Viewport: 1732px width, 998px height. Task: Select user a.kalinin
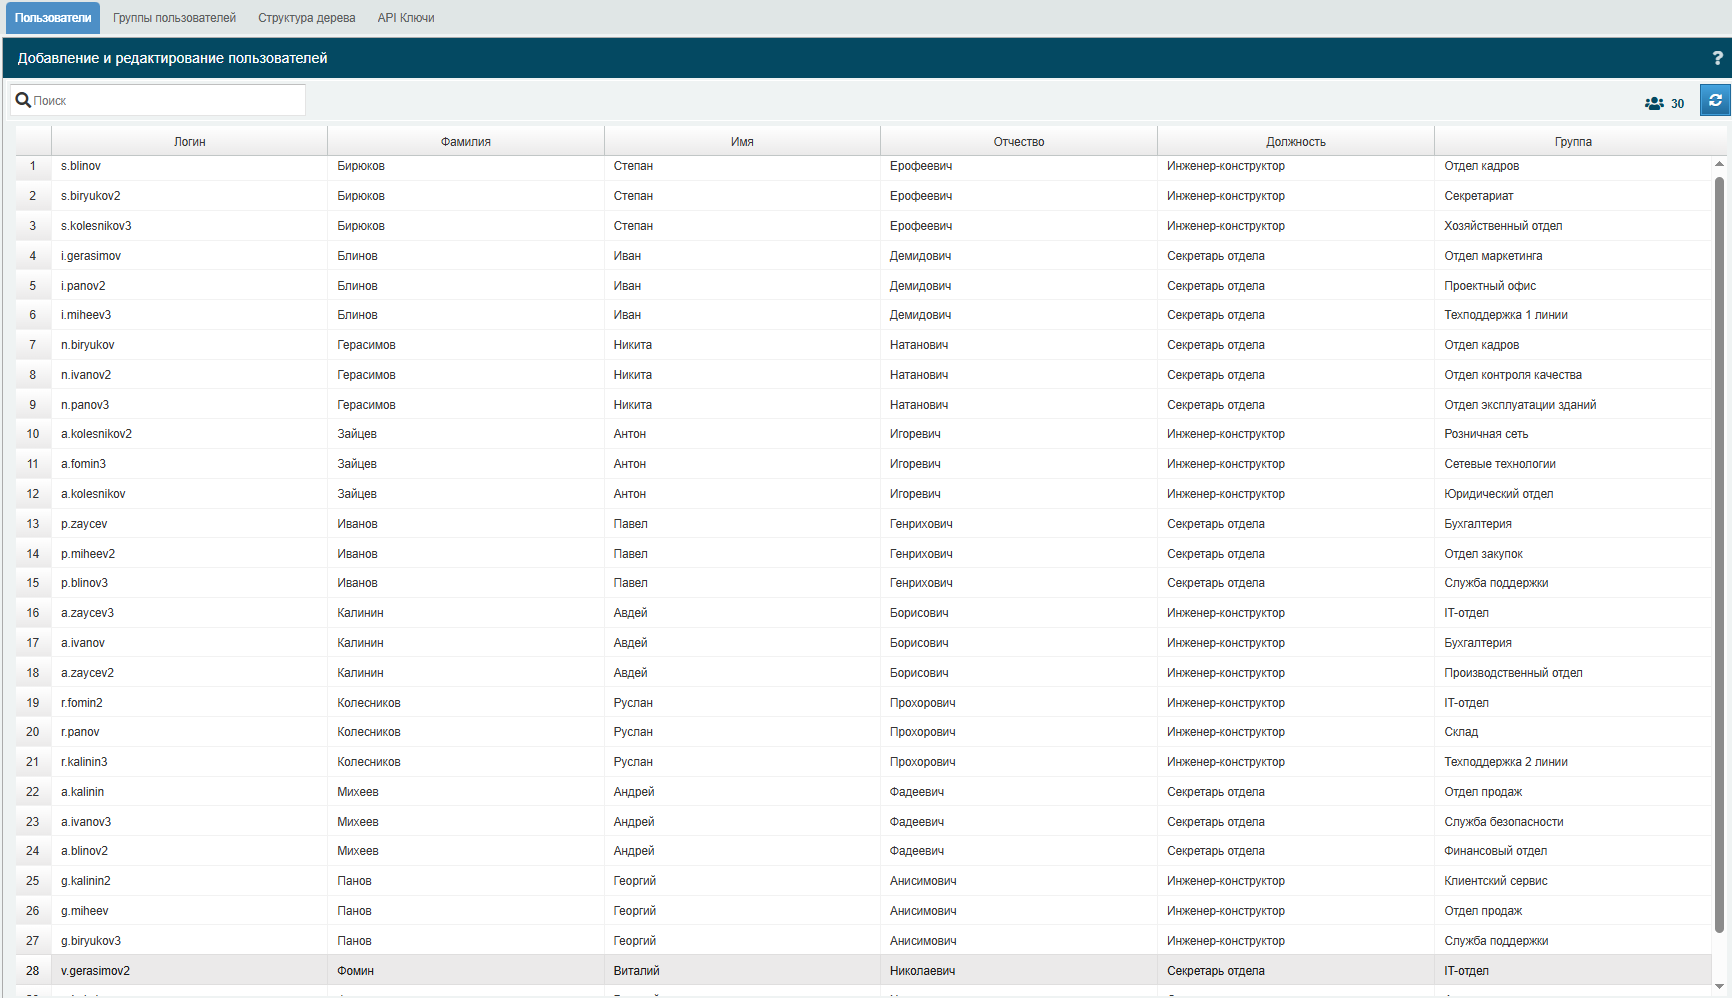(82, 792)
